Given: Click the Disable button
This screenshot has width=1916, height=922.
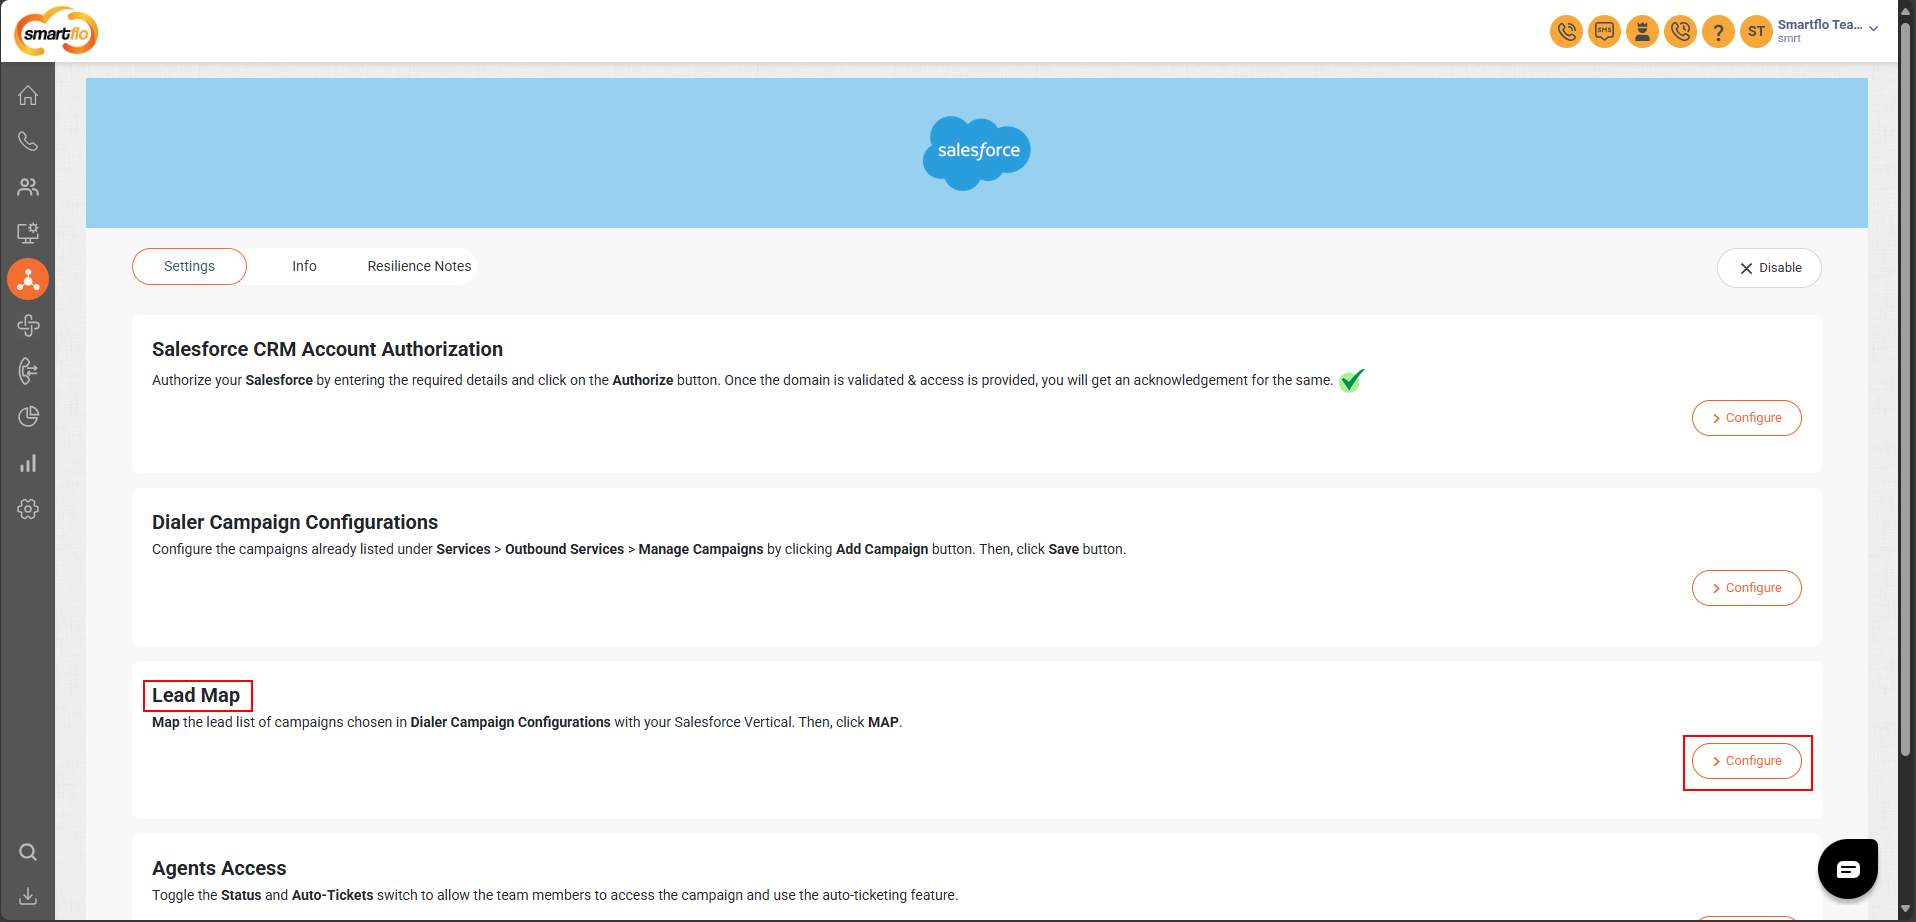Looking at the screenshot, I should (x=1769, y=268).
